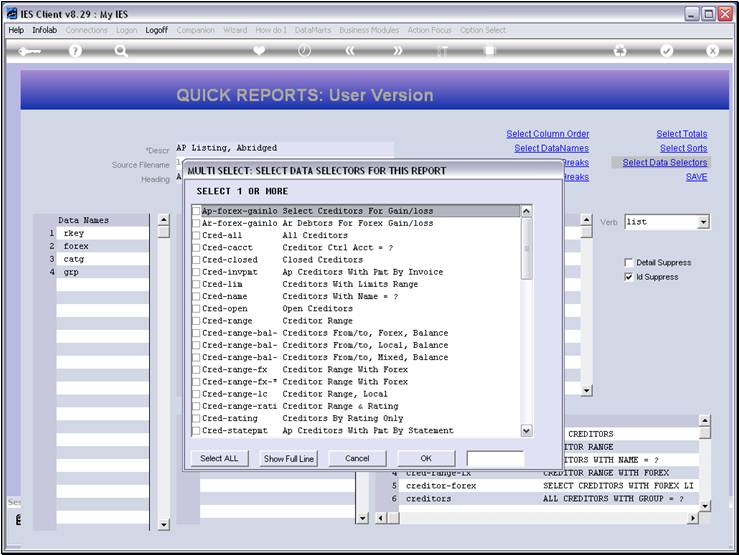This screenshot has width=739, height=555.
Task: Click the heart favorites icon
Action: (259, 50)
